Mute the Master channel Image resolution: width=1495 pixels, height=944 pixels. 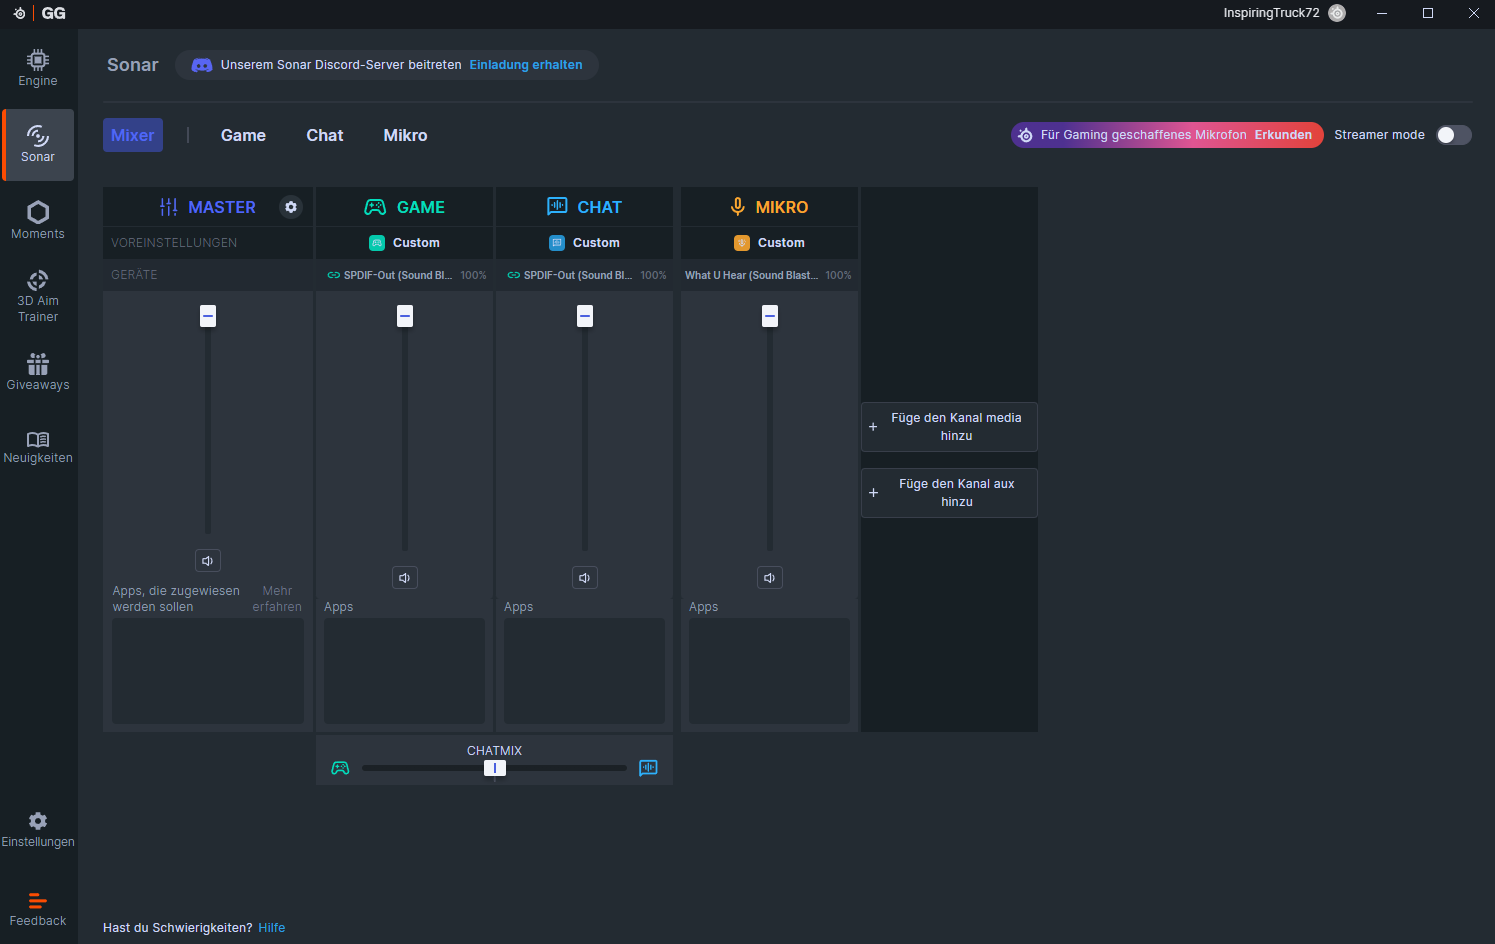point(208,561)
